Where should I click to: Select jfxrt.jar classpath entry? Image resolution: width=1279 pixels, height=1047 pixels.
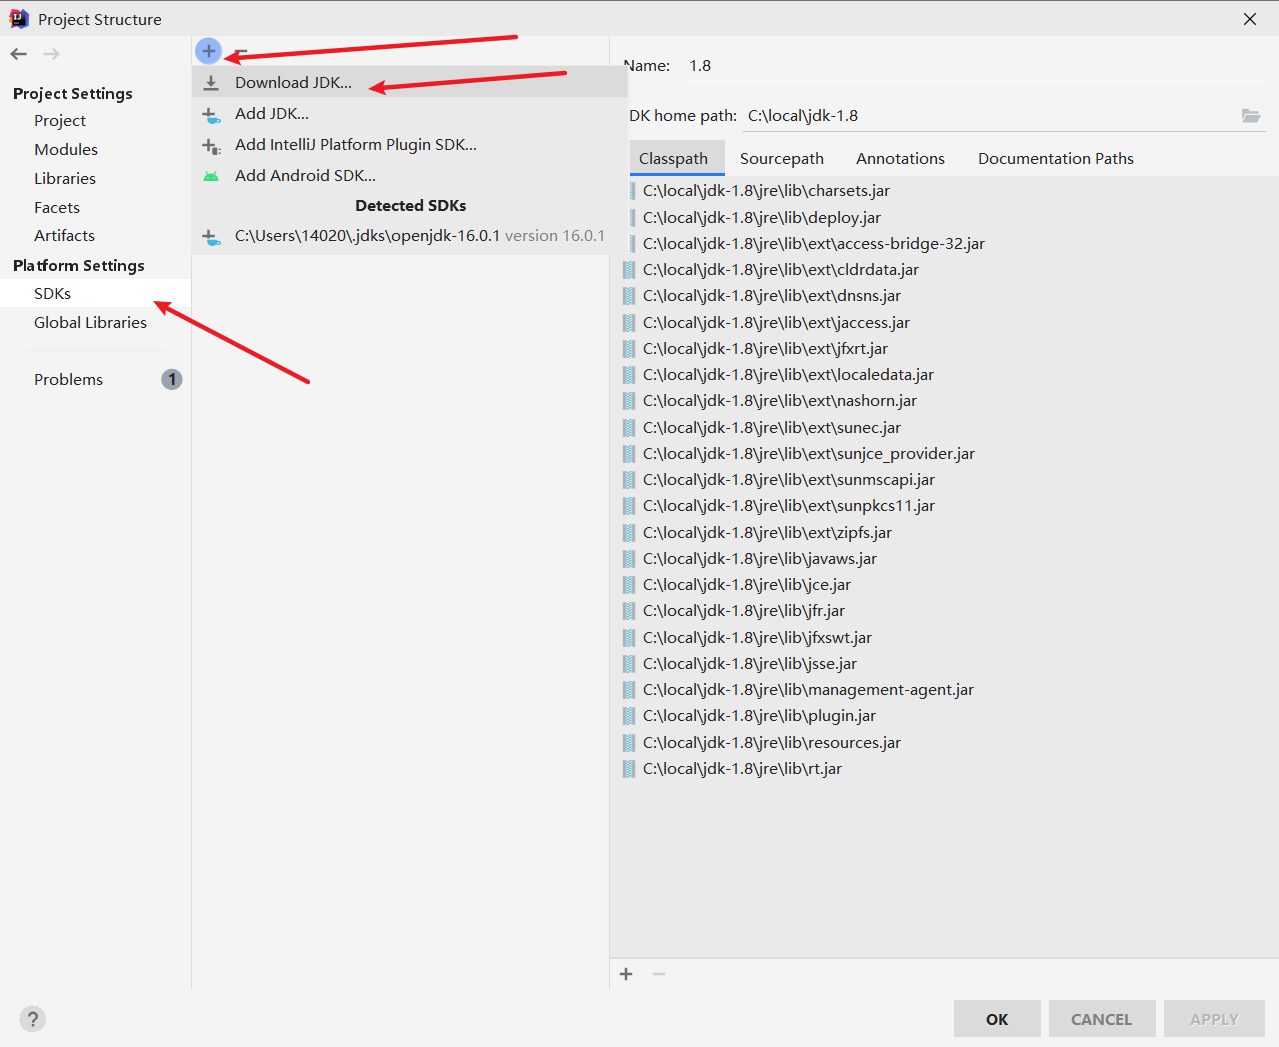pyautogui.click(x=765, y=349)
